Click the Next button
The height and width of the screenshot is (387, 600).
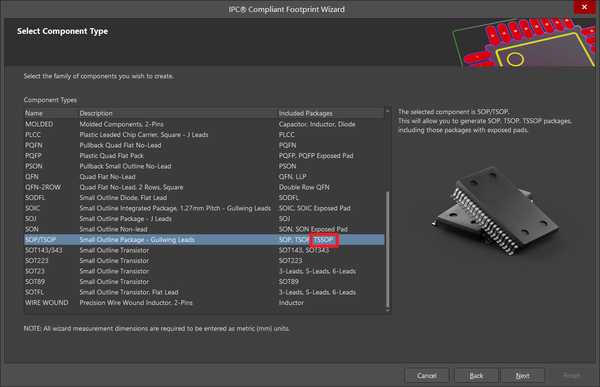pos(522,376)
